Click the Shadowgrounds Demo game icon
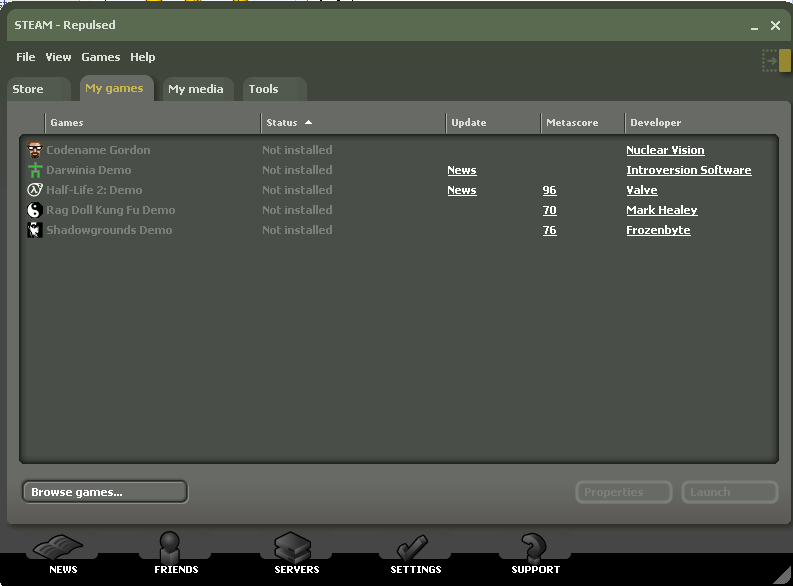The height and width of the screenshot is (586, 793). coord(35,230)
